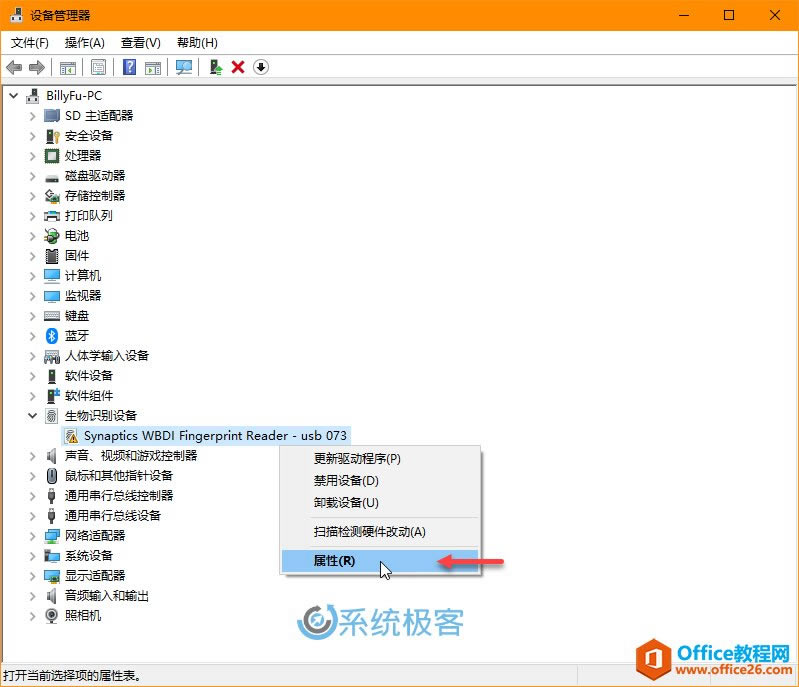The width and height of the screenshot is (799, 687).
Task: Select the 显示适配器 tree item label
Action: click(95, 576)
